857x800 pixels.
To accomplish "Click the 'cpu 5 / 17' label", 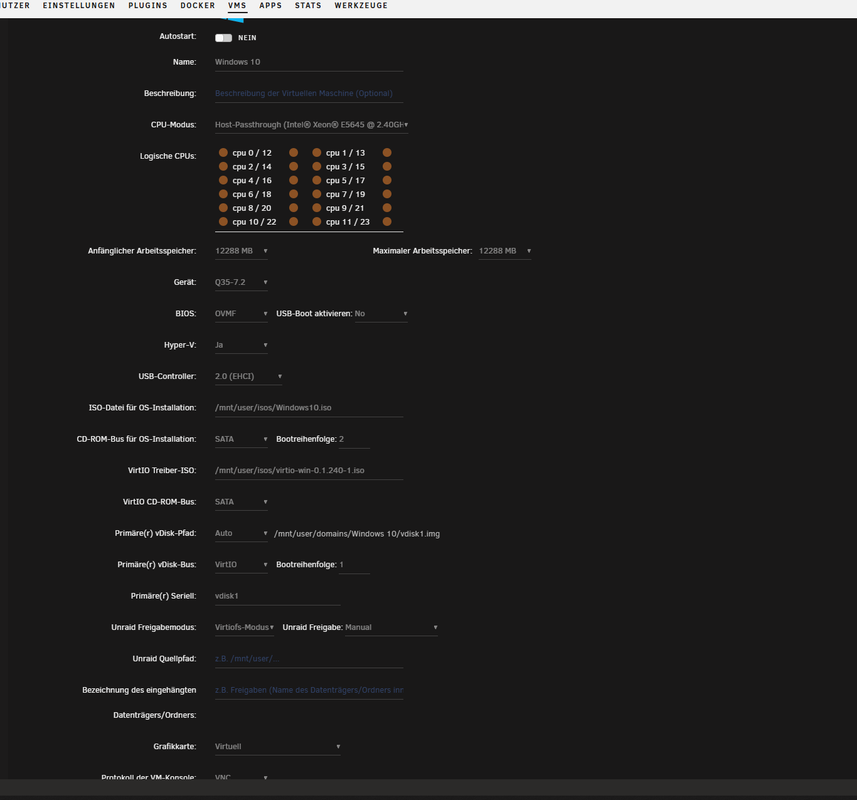I will (x=345, y=180).
